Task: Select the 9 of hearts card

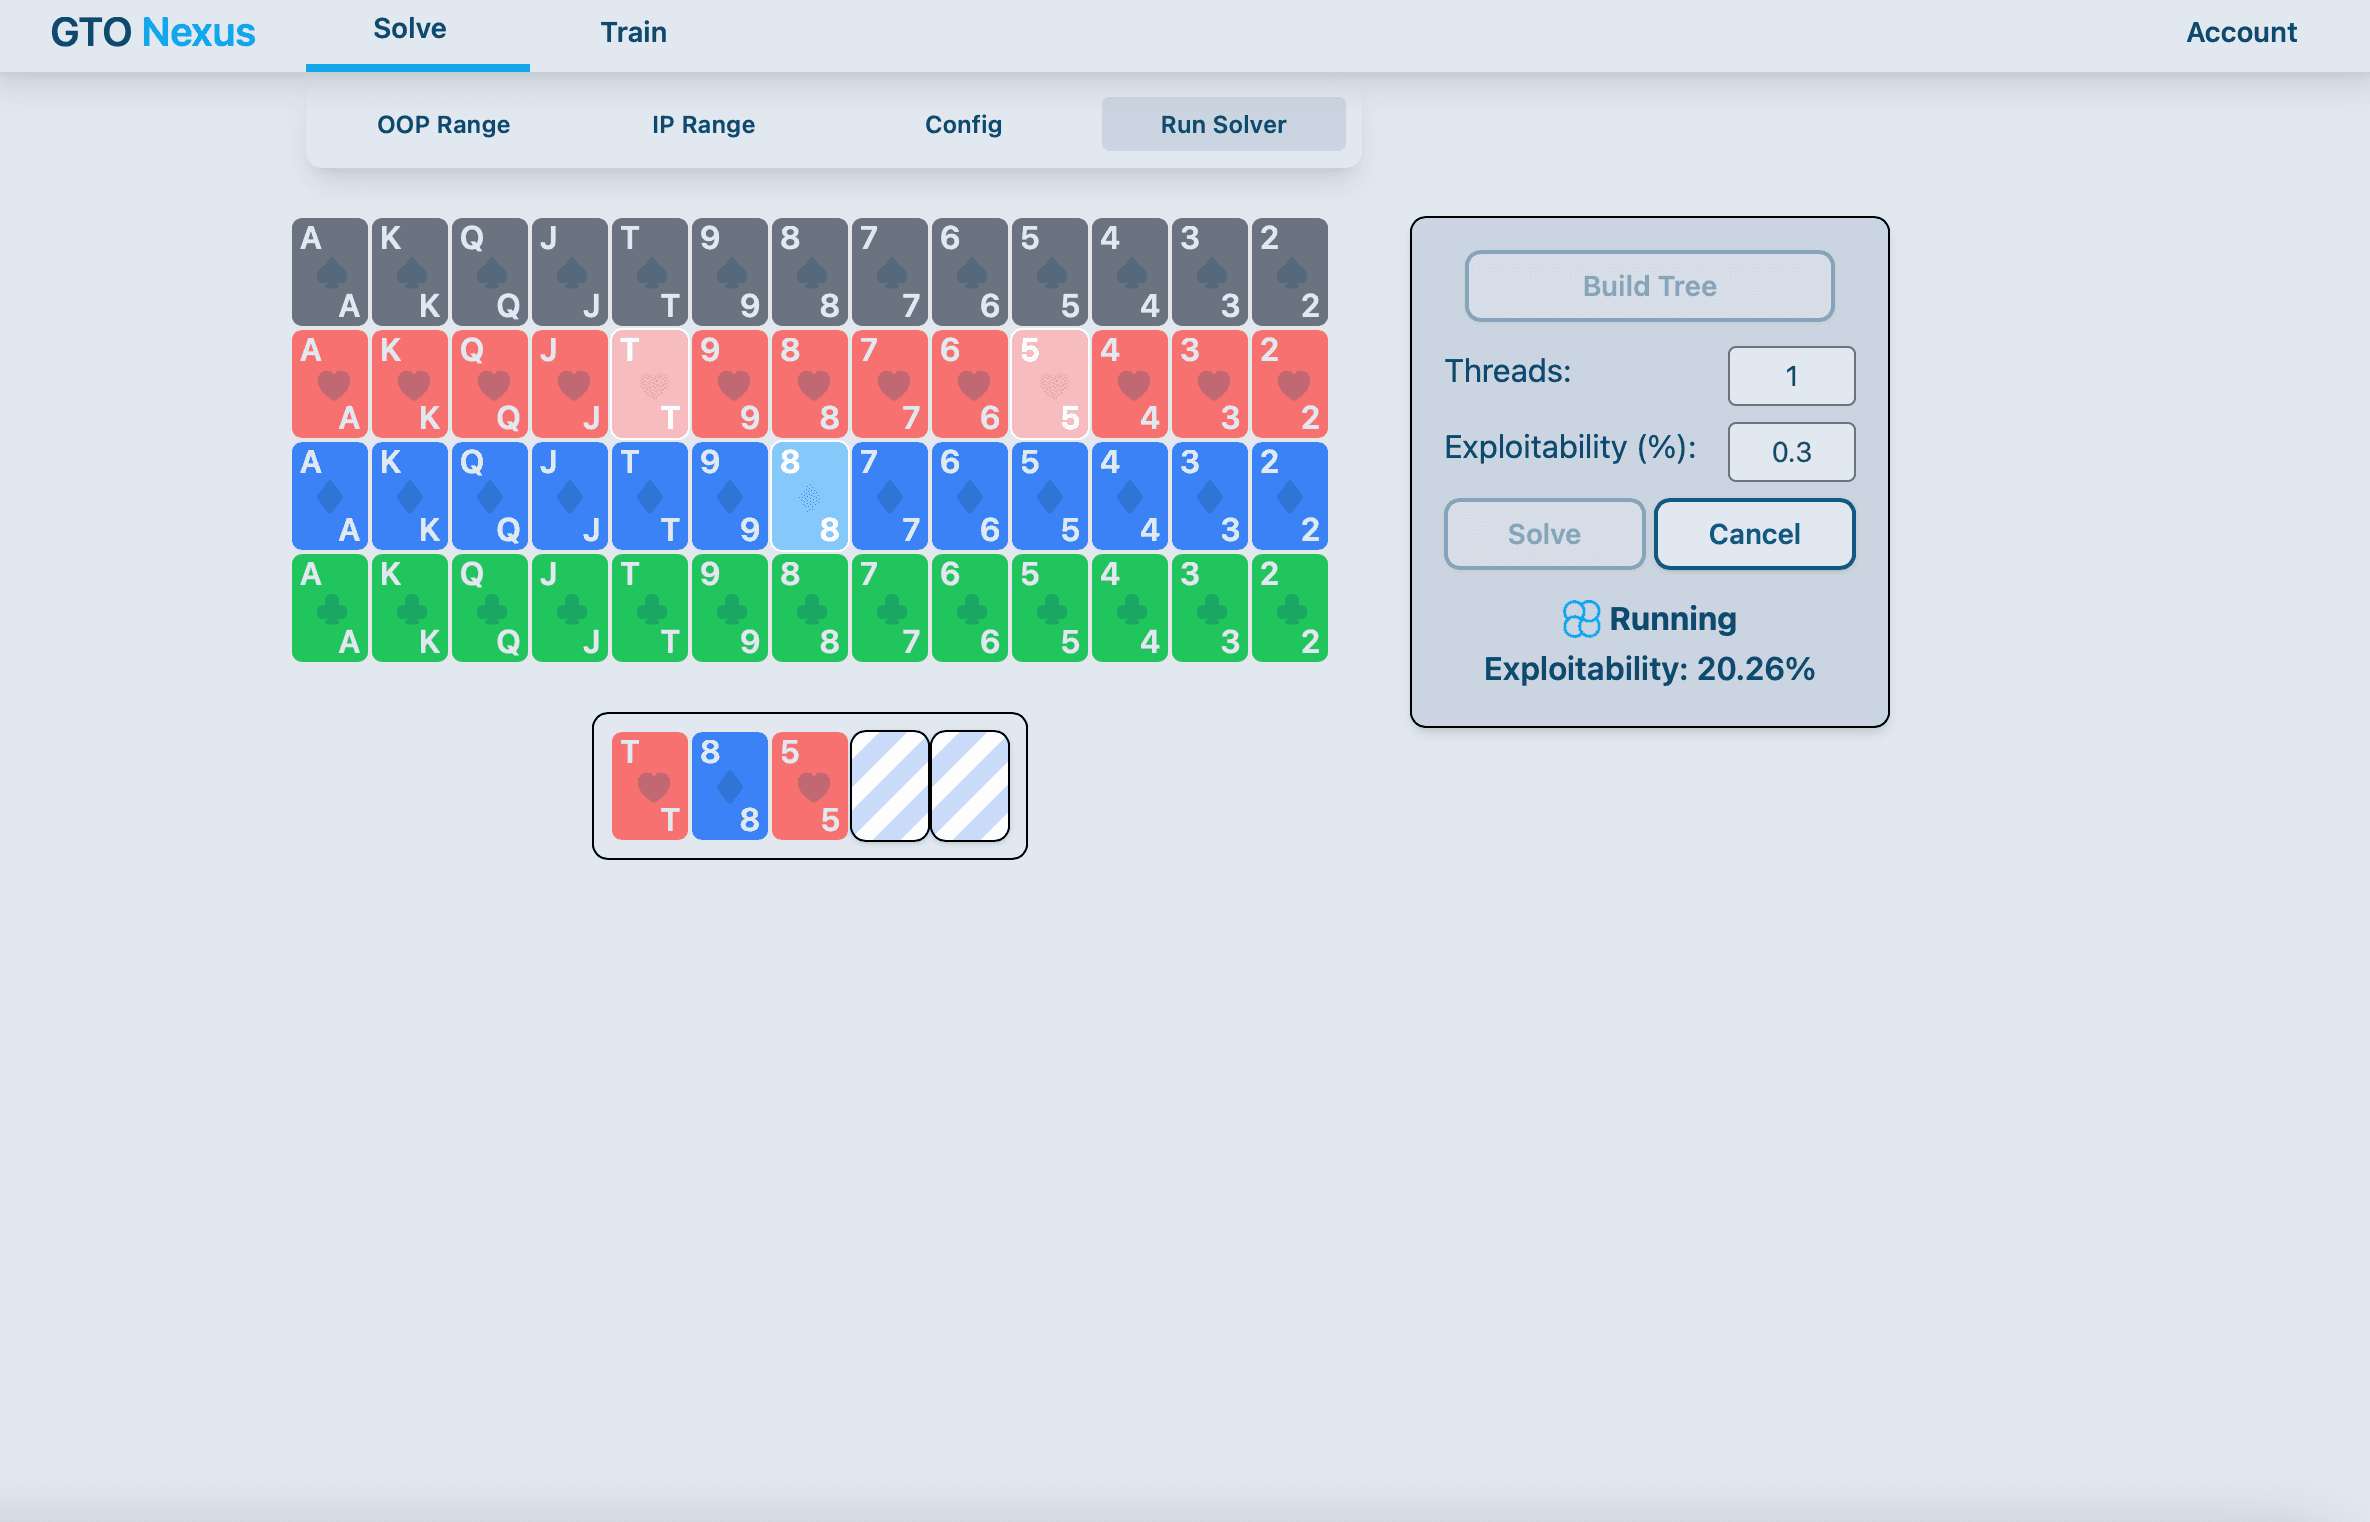Action: (730, 384)
